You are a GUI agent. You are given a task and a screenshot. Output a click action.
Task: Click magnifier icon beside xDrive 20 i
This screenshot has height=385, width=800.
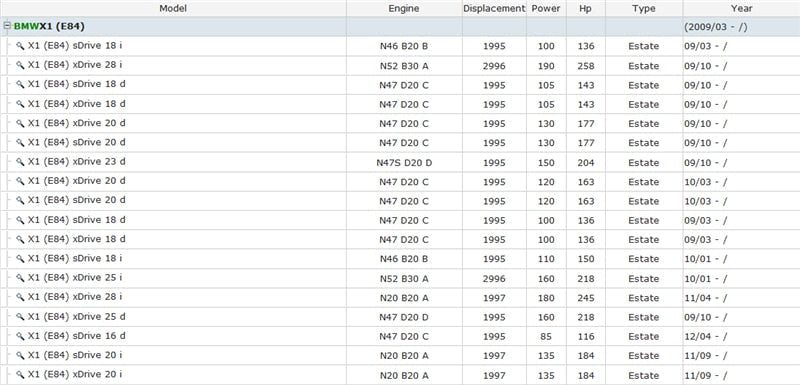(20, 375)
